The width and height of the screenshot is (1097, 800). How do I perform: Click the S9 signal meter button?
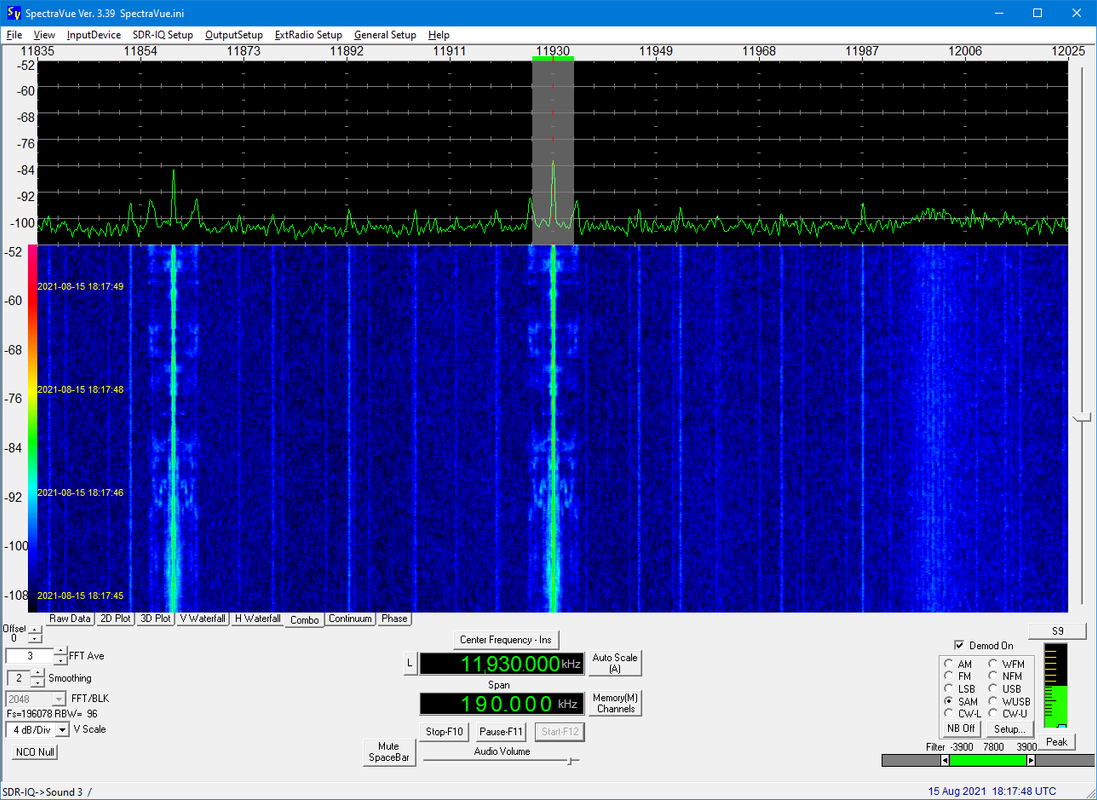click(x=1057, y=631)
